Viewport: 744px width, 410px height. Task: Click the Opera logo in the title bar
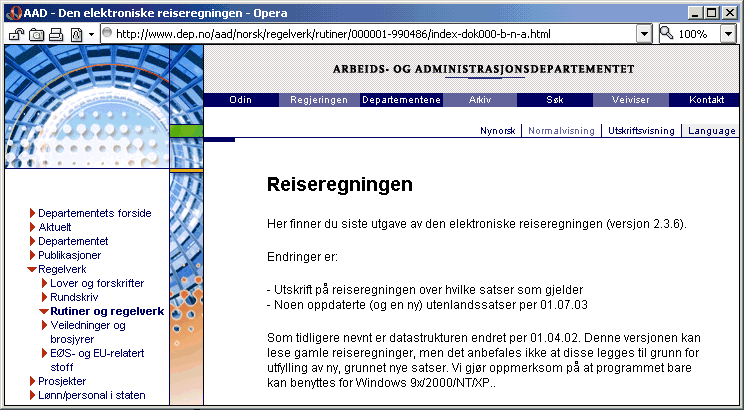pos(13,13)
